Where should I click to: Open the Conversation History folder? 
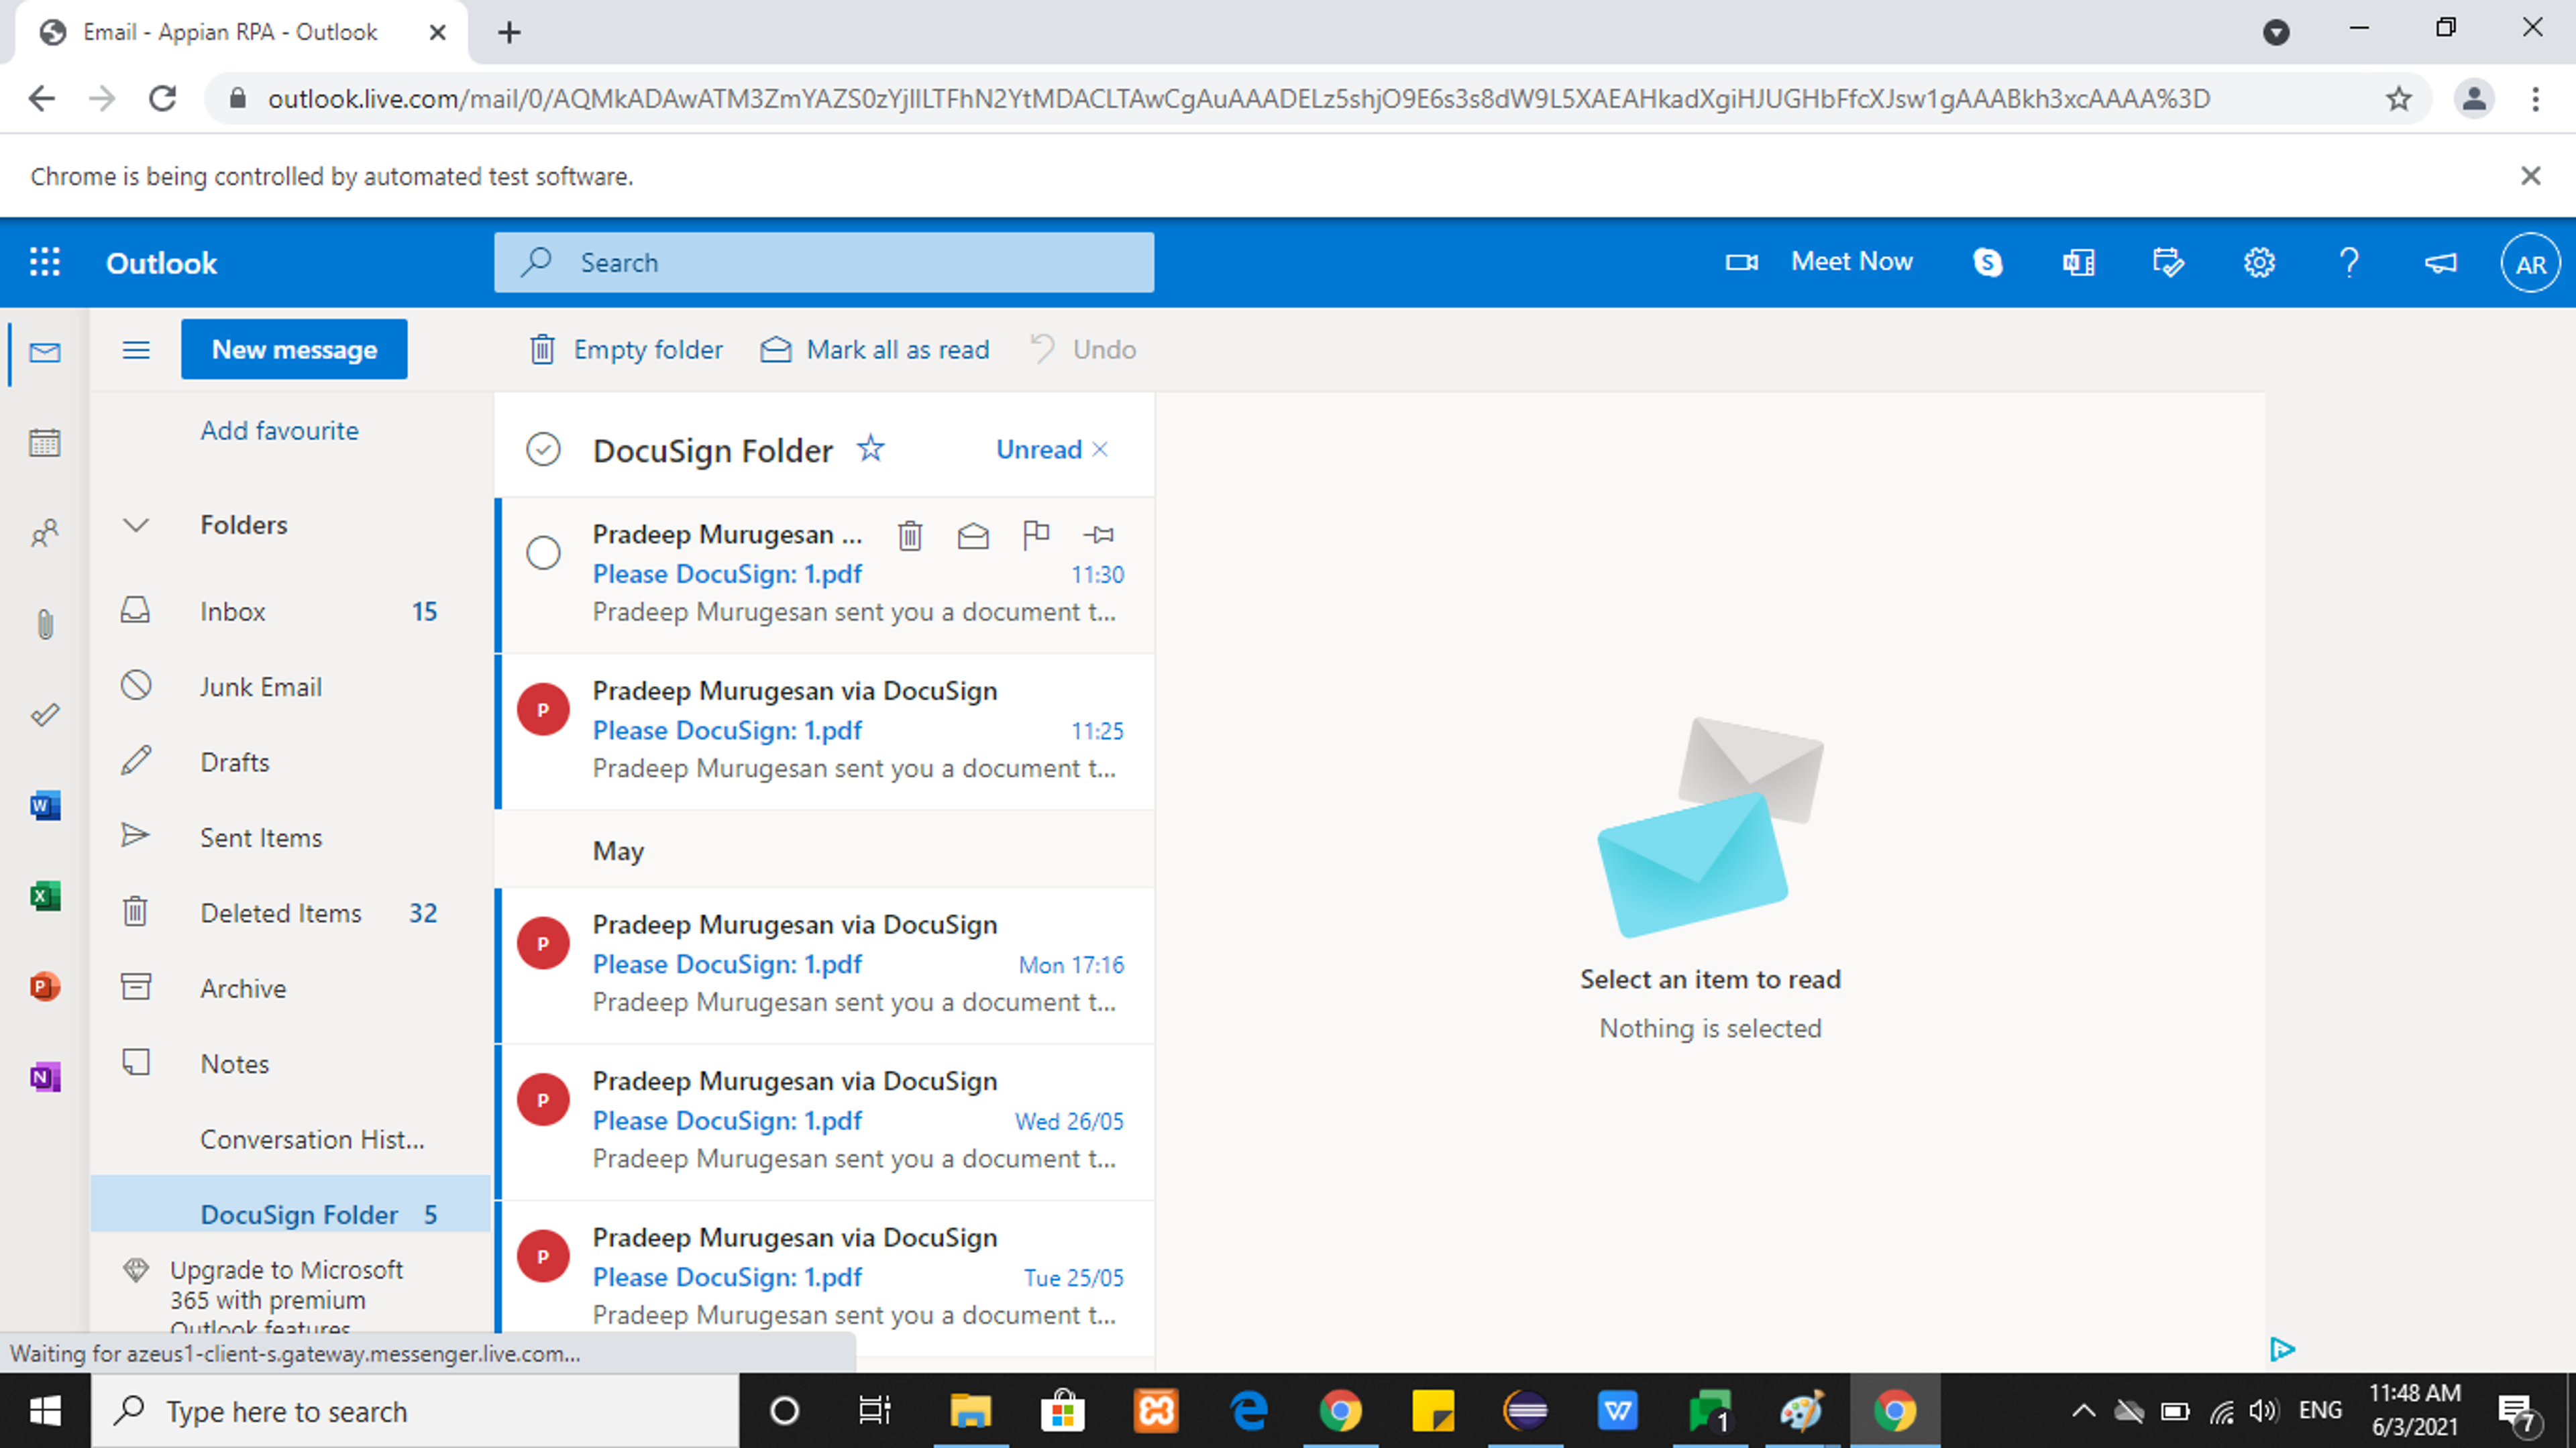pos(290,1139)
